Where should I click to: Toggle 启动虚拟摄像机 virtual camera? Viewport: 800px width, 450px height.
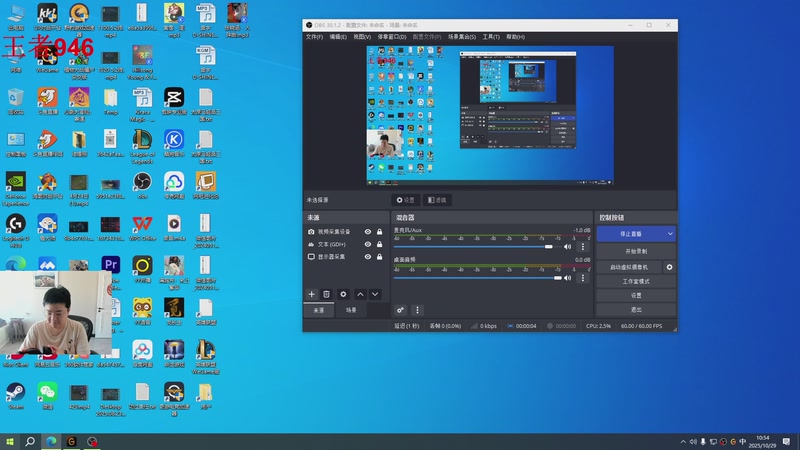(x=629, y=267)
